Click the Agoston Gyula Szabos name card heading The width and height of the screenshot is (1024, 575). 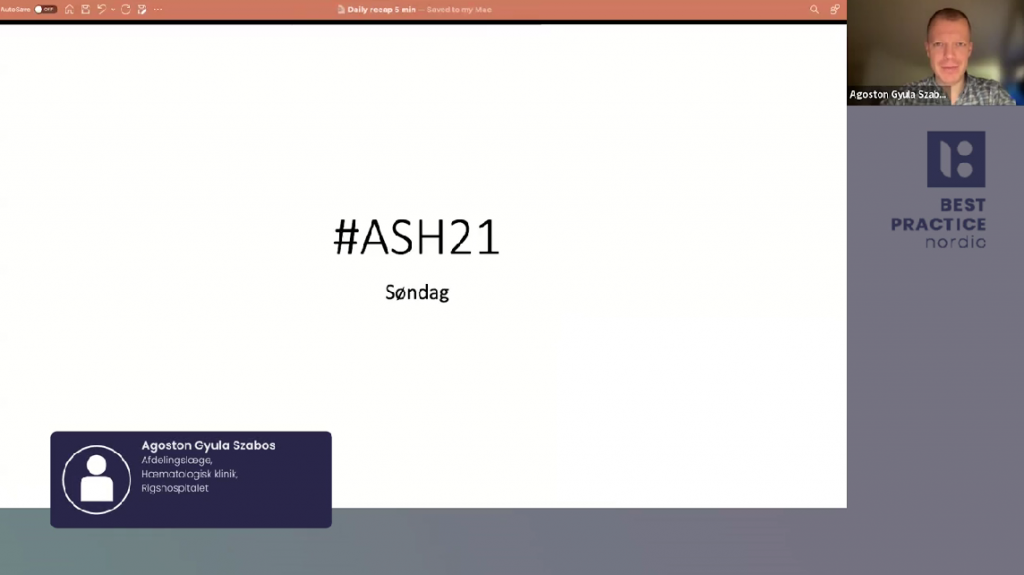[208, 445]
